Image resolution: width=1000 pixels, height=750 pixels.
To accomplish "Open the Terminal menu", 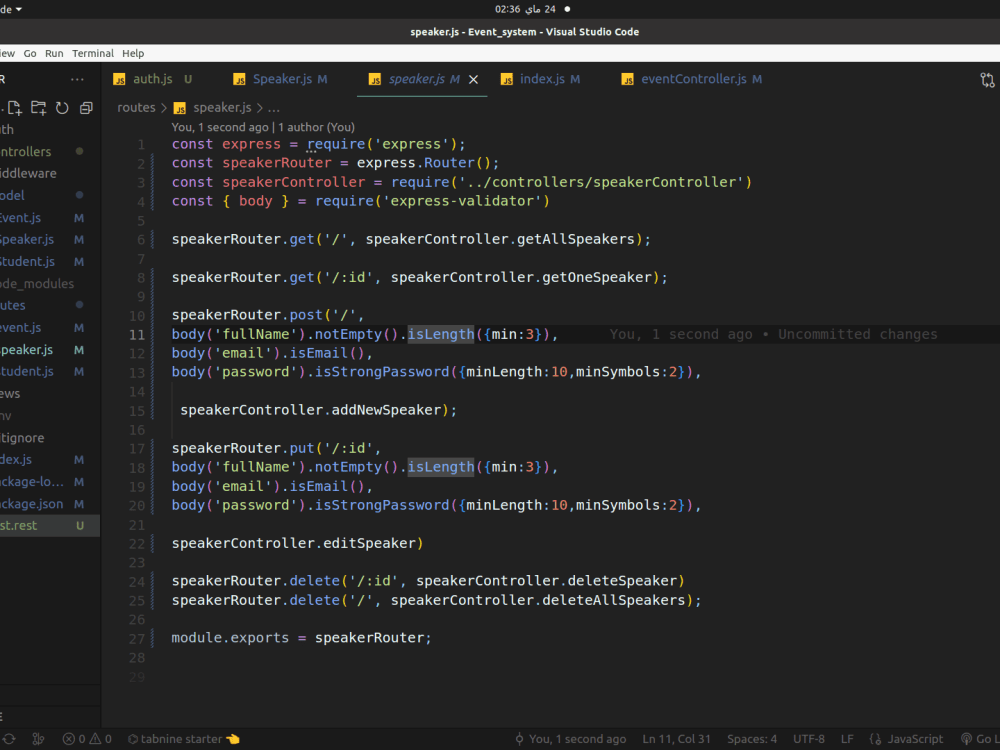I will 92,53.
